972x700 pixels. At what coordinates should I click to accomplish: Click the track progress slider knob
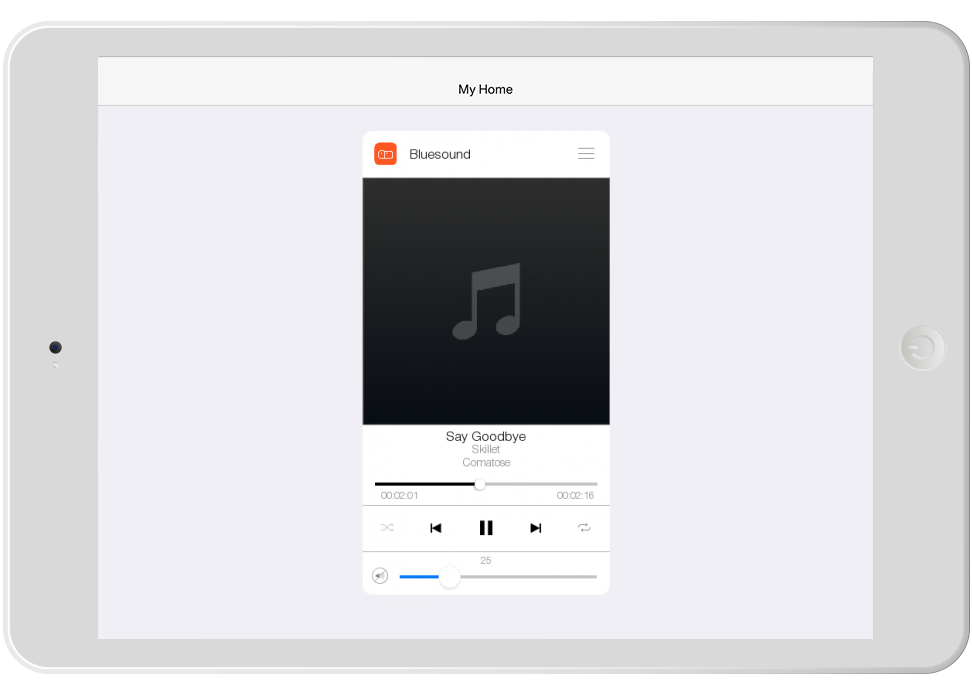pos(480,484)
